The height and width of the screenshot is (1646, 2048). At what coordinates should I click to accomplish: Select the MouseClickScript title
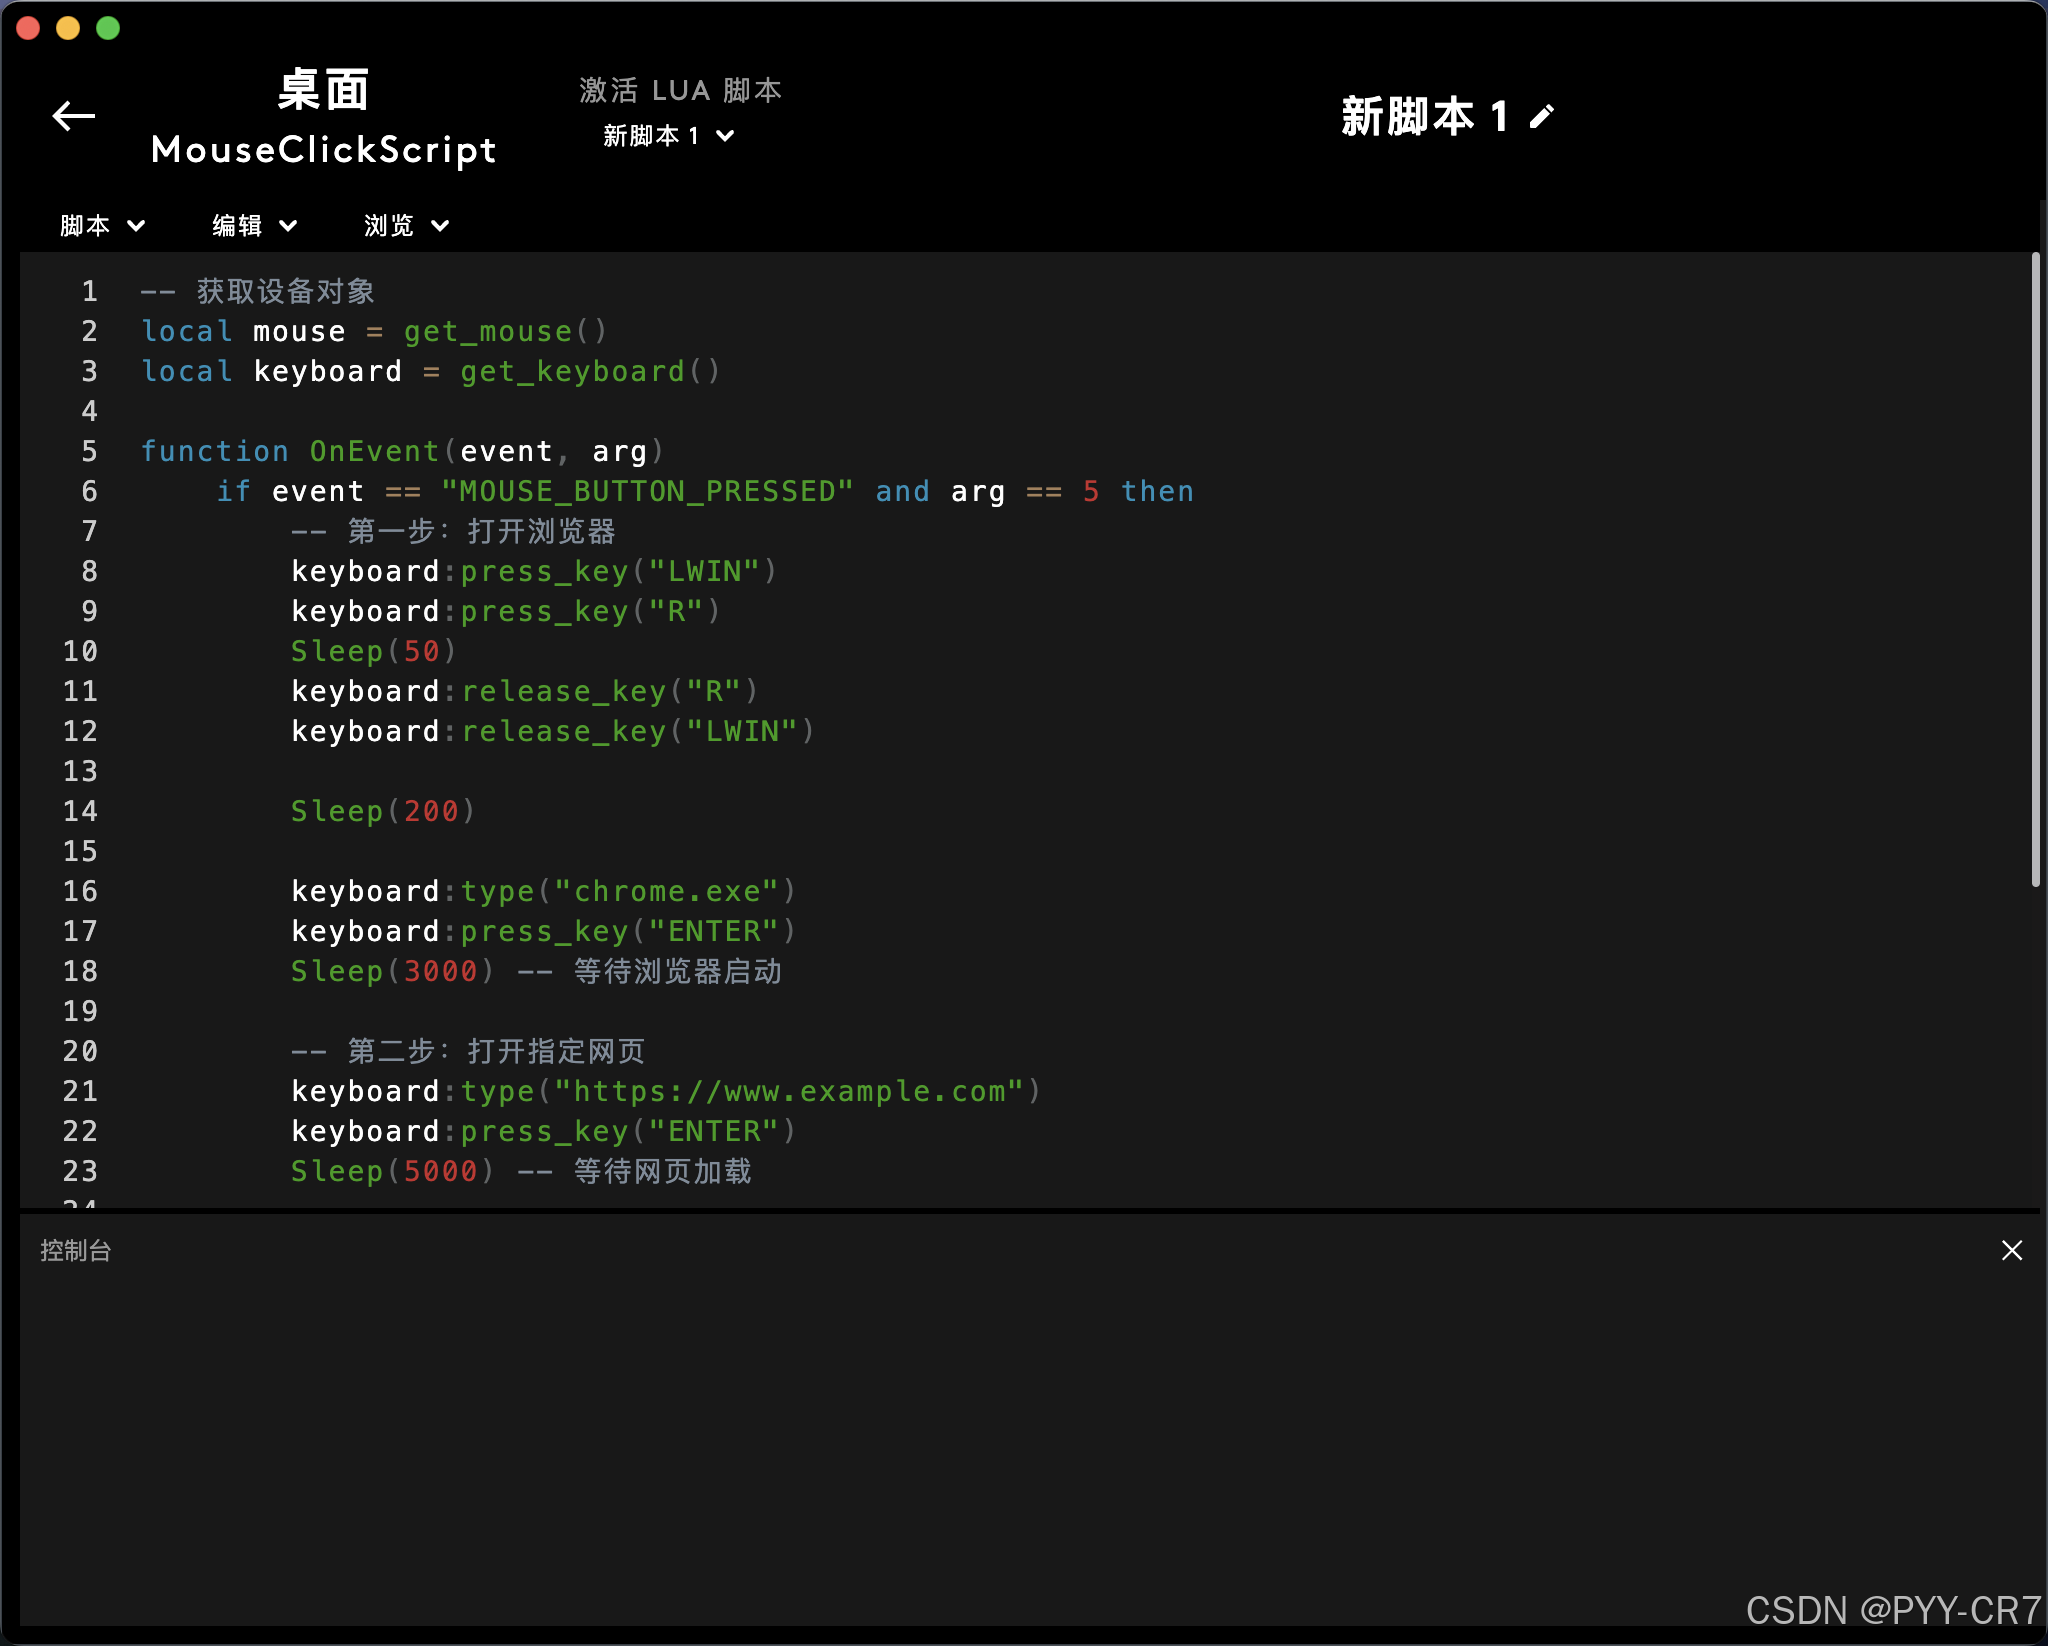pos(323,150)
